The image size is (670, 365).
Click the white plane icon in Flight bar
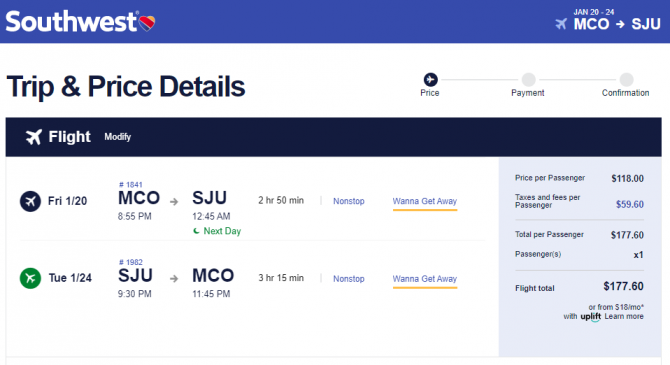34,137
